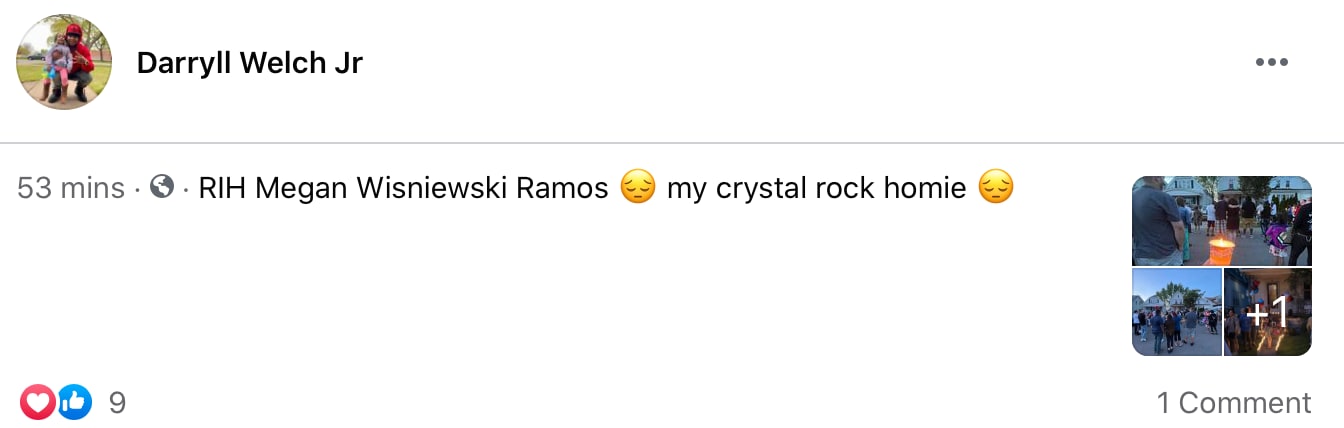
Task: Open the bottom-left crowd photo thumbnail
Action: 1176,312
